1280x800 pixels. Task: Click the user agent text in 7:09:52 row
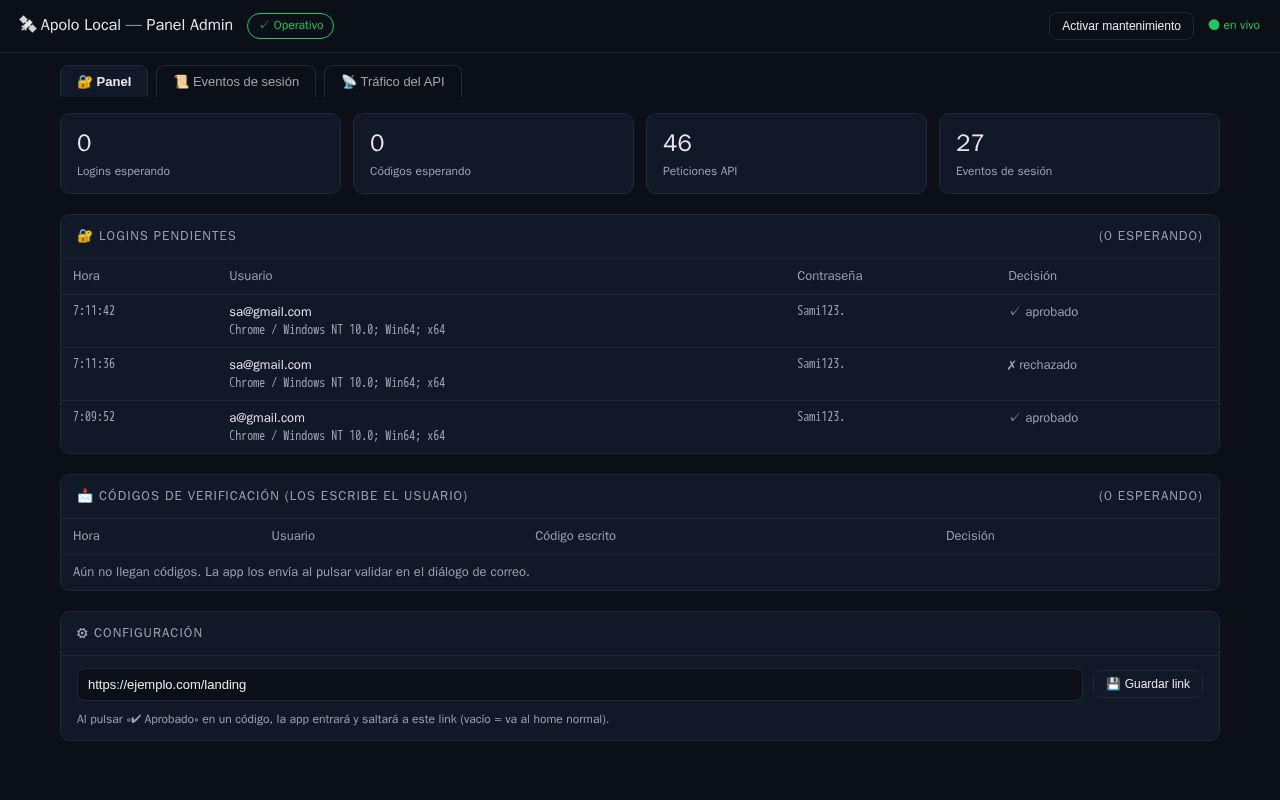(x=337, y=436)
